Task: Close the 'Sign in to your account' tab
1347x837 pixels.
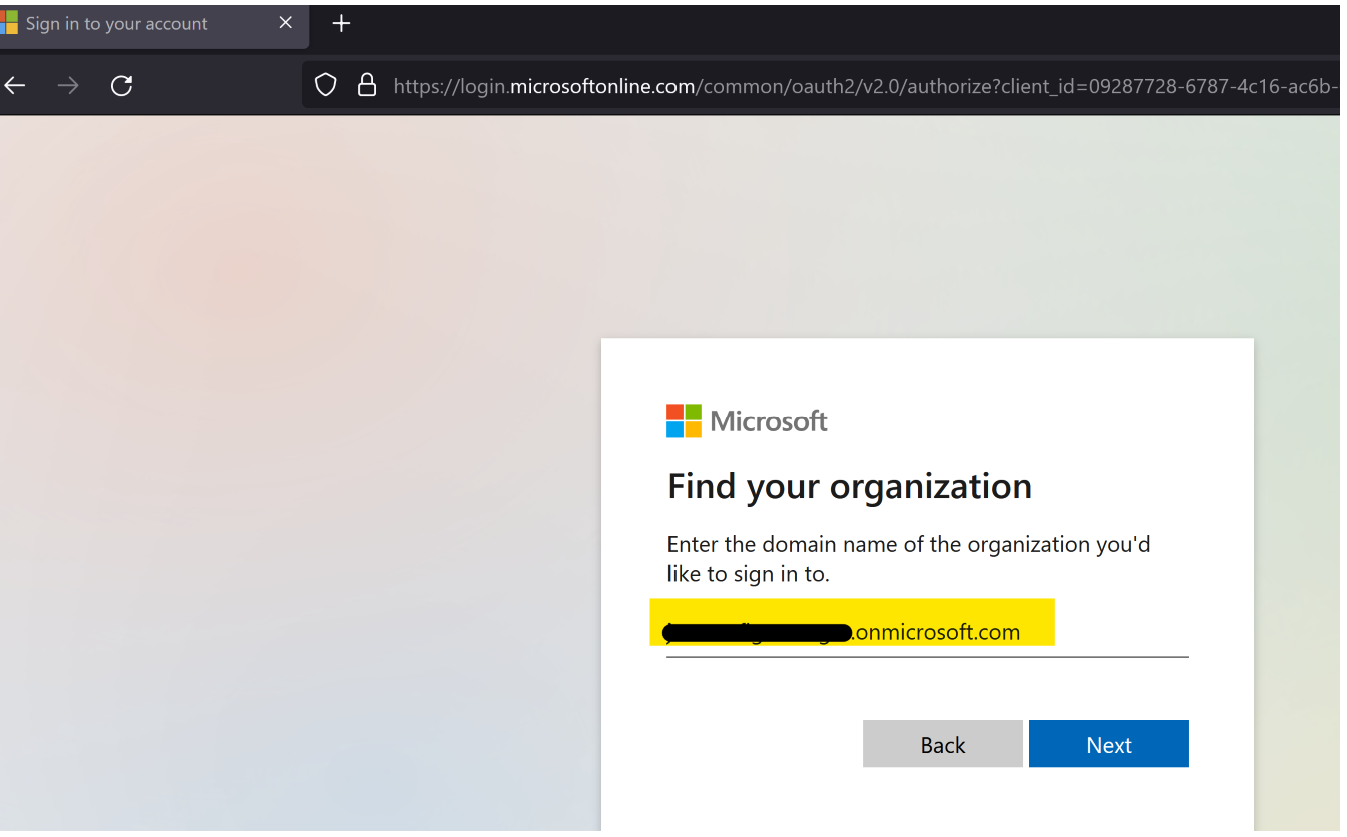Action: pyautogui.click(x=286, y=23)
